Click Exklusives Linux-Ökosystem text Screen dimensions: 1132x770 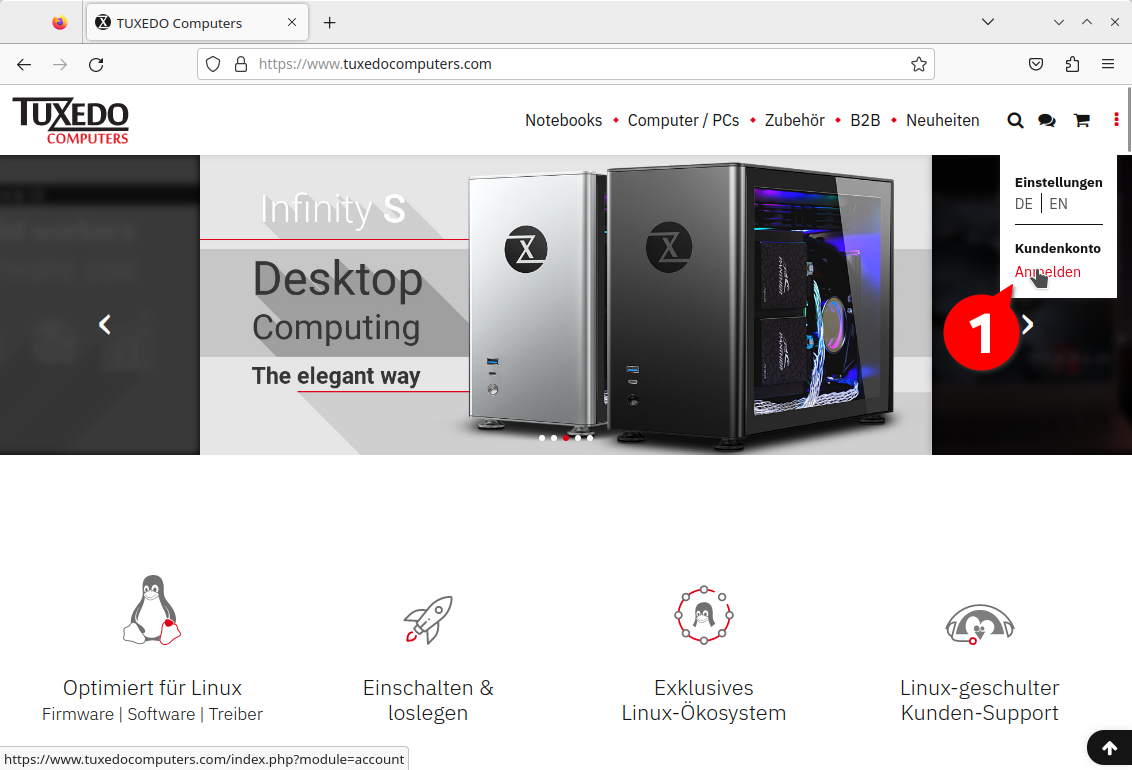tap(704, 700)
